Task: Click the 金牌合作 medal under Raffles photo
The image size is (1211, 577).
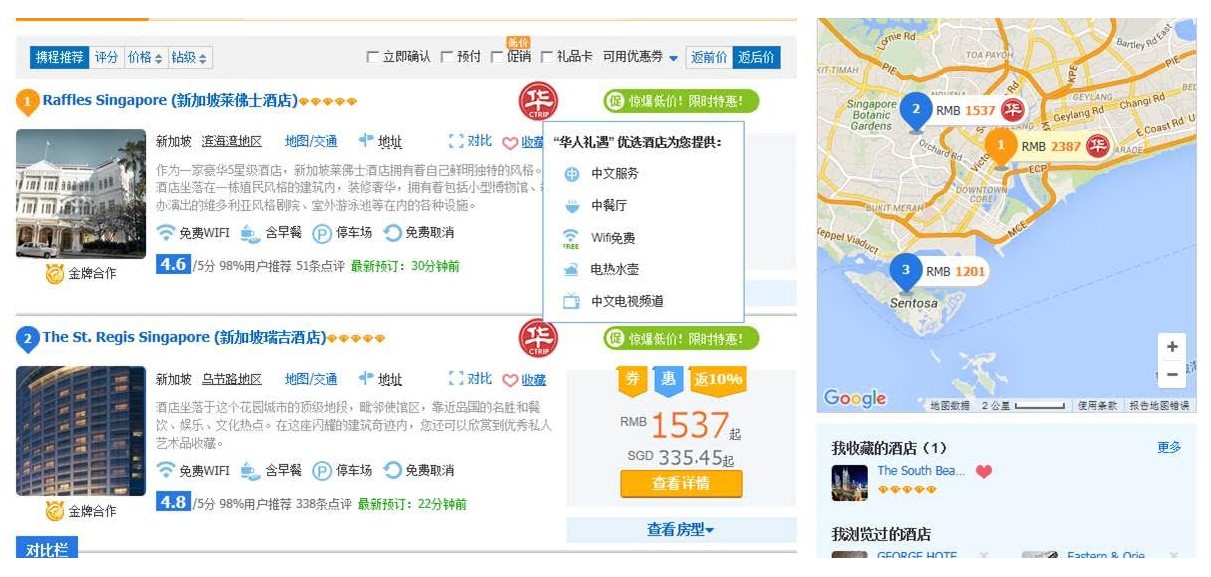Action: pos(55,273)
